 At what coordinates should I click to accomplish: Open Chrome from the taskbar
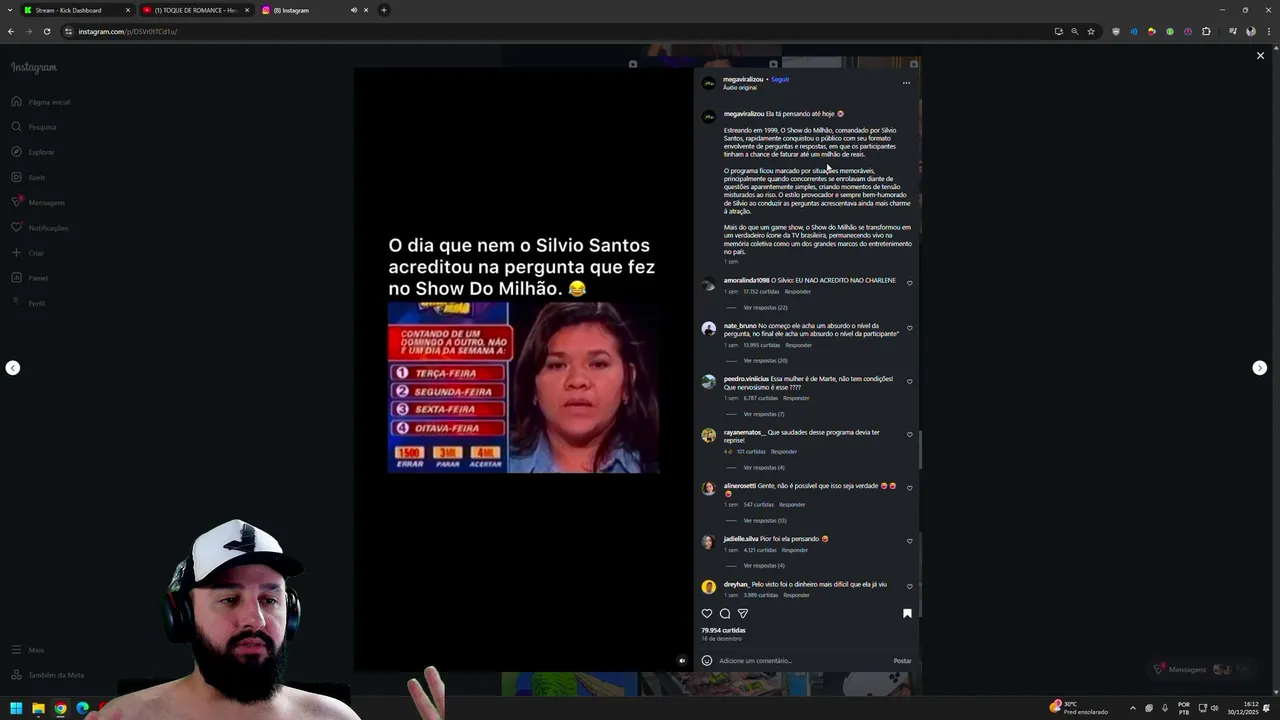point(60,708)
